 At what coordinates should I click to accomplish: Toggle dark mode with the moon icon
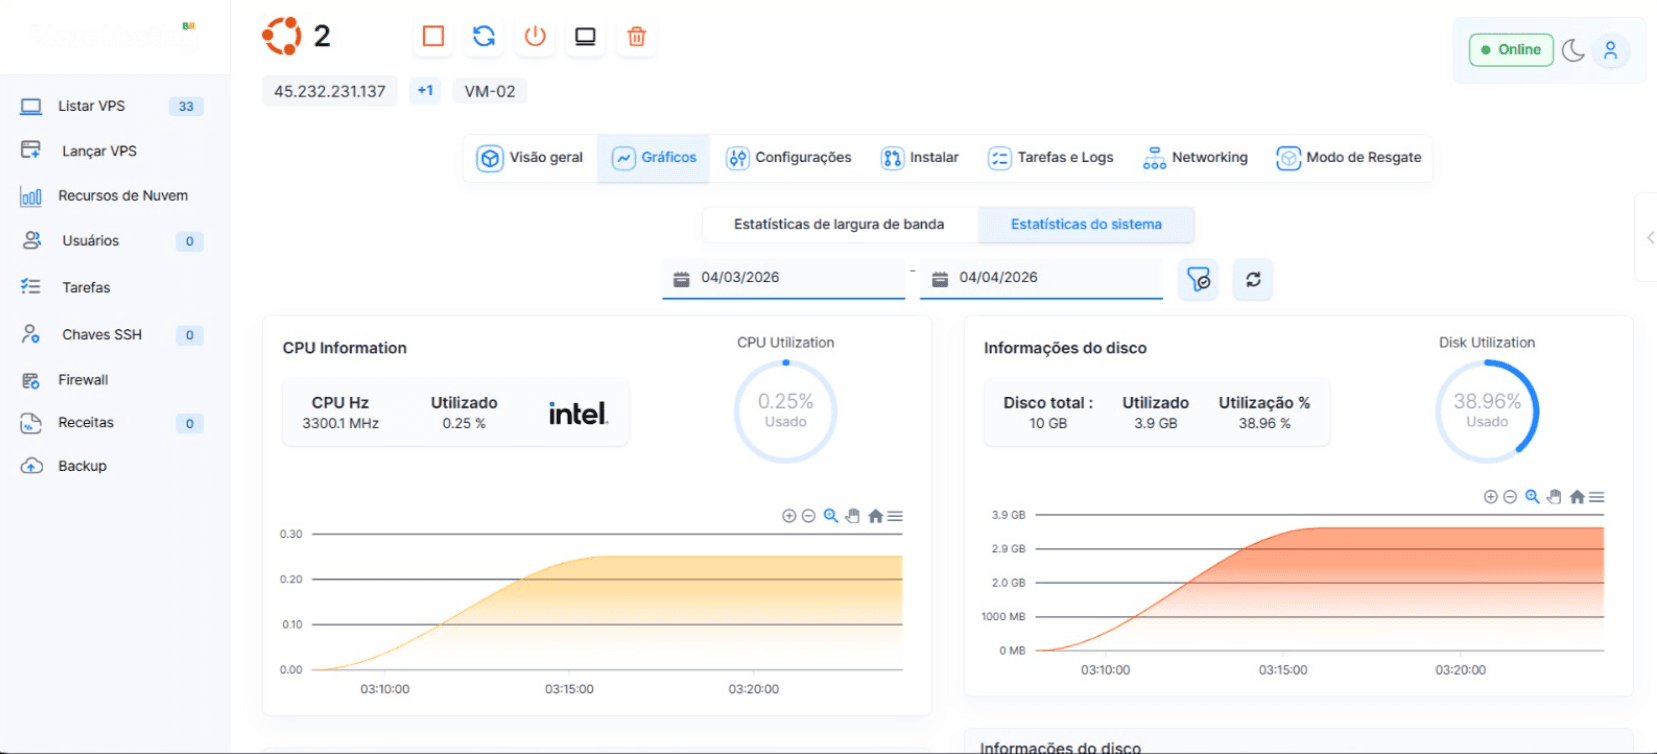click(1573, 50)
